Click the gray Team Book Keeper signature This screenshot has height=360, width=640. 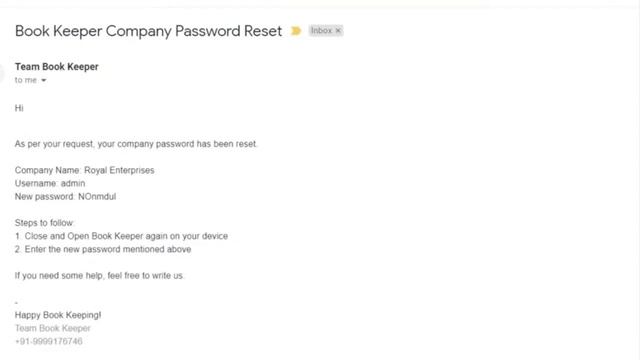pyautogui.click(x=53, y=328)
